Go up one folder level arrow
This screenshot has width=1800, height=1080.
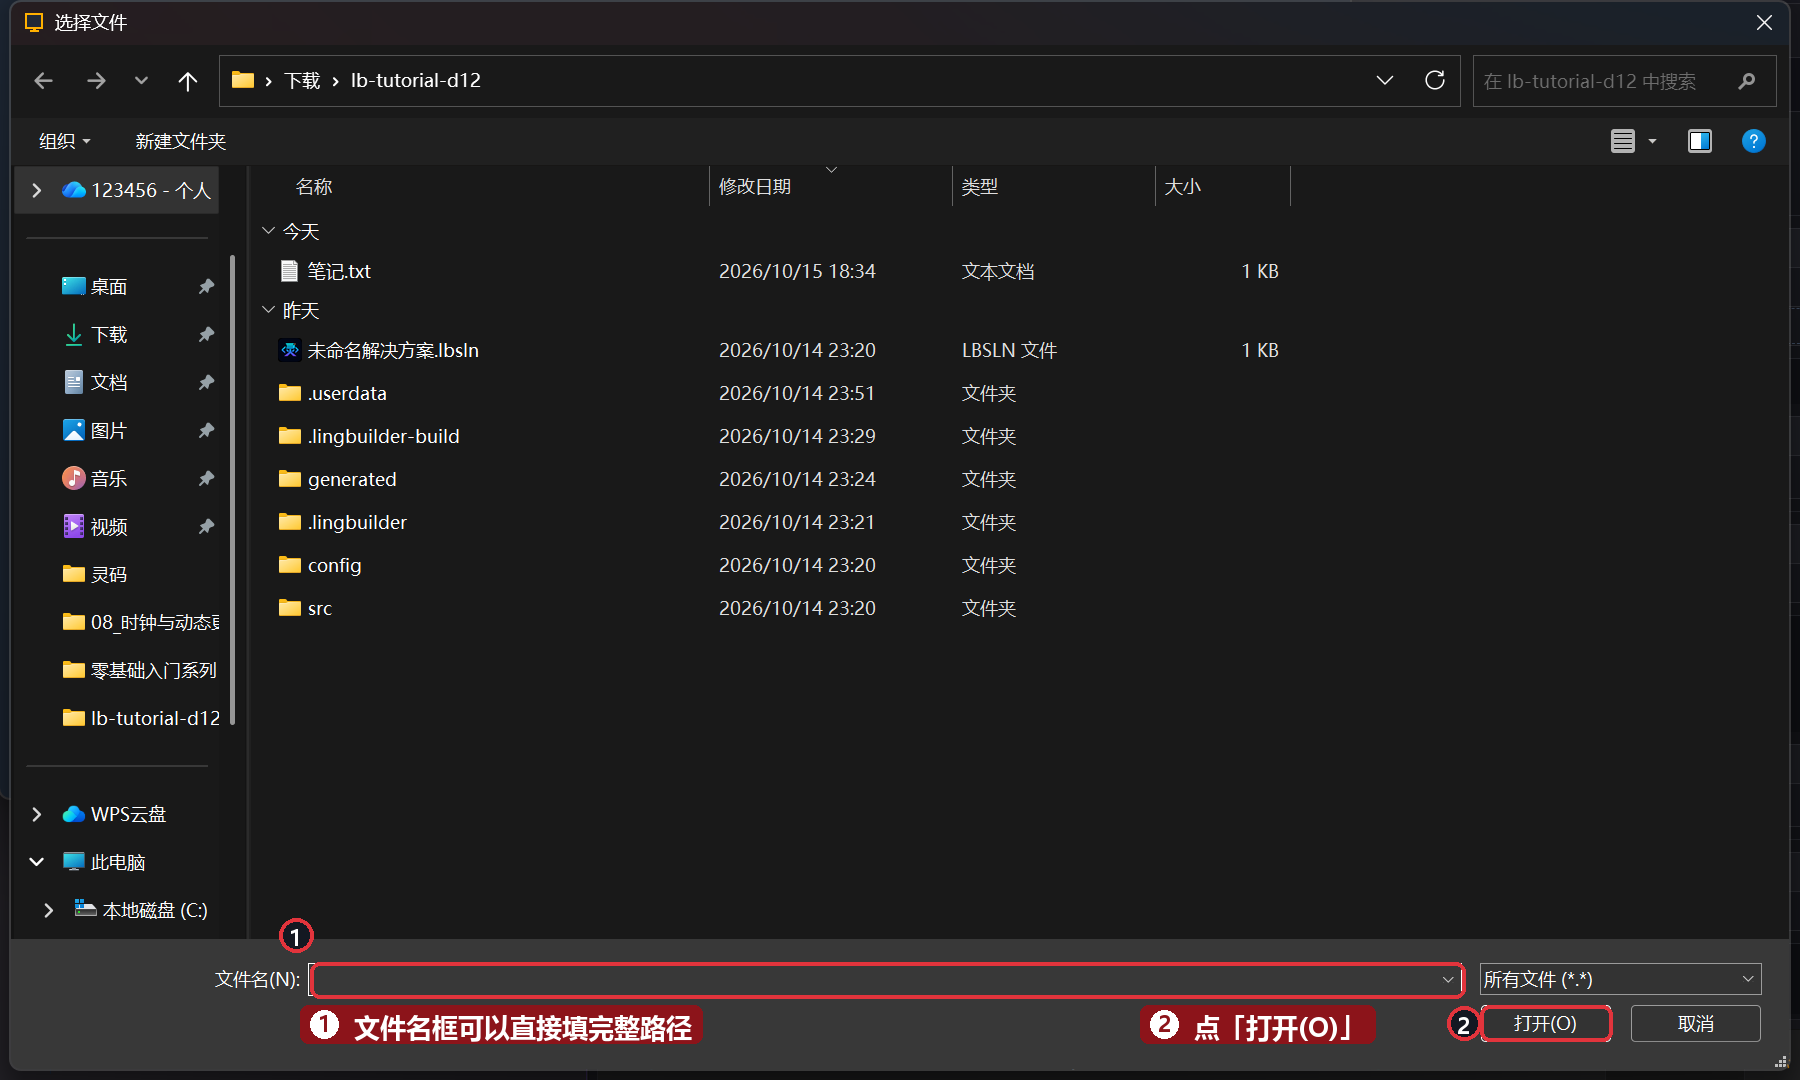tap(187, 81)
